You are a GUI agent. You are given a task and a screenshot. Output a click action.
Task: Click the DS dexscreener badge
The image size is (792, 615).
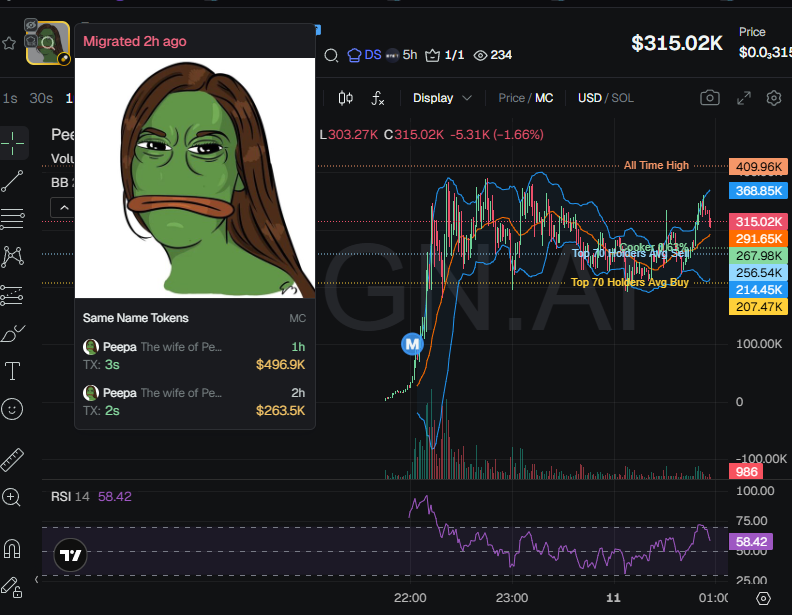coord(365,55)
